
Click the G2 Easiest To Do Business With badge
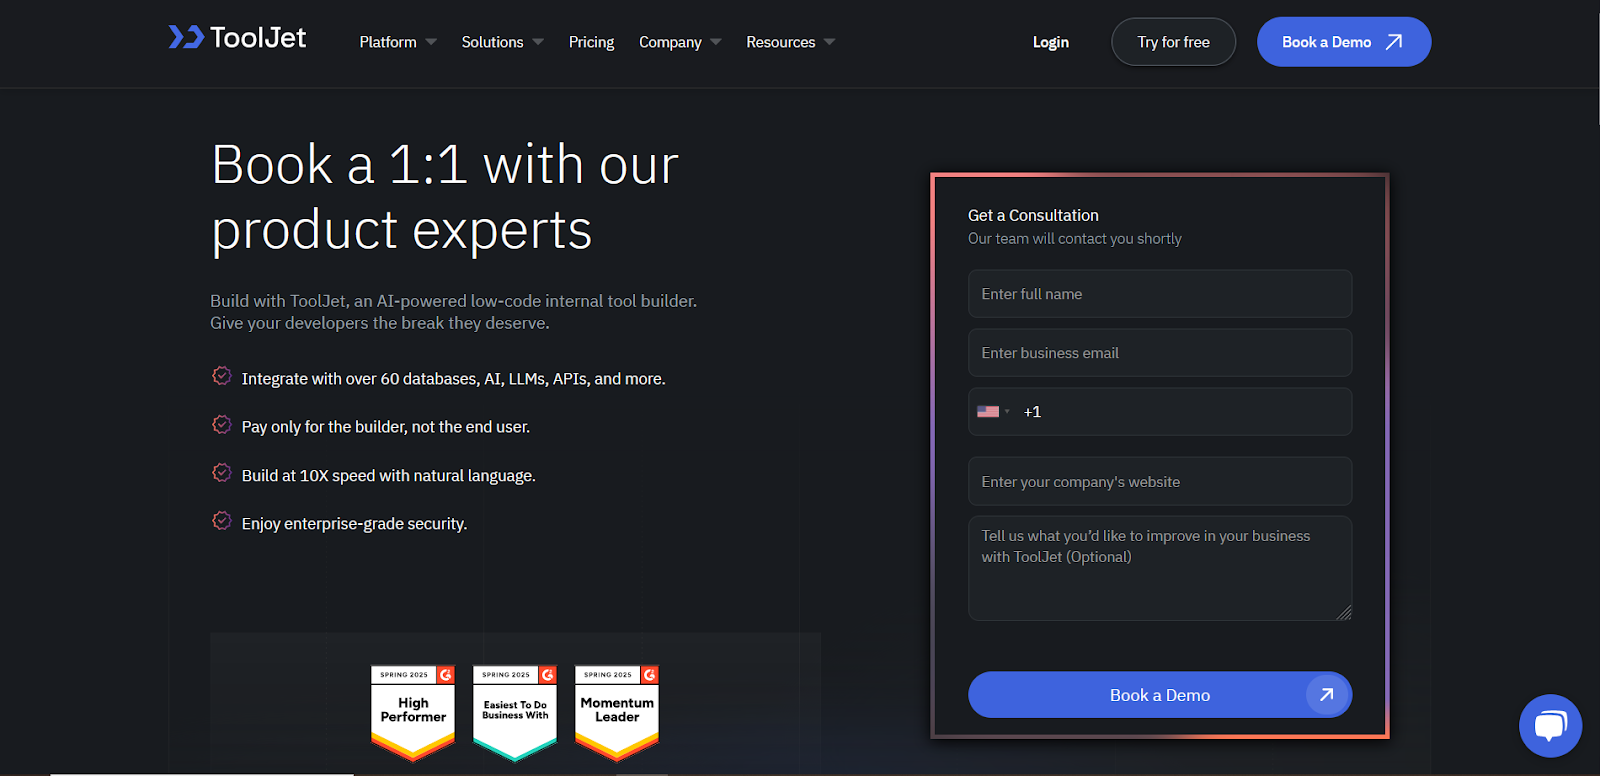515,713
